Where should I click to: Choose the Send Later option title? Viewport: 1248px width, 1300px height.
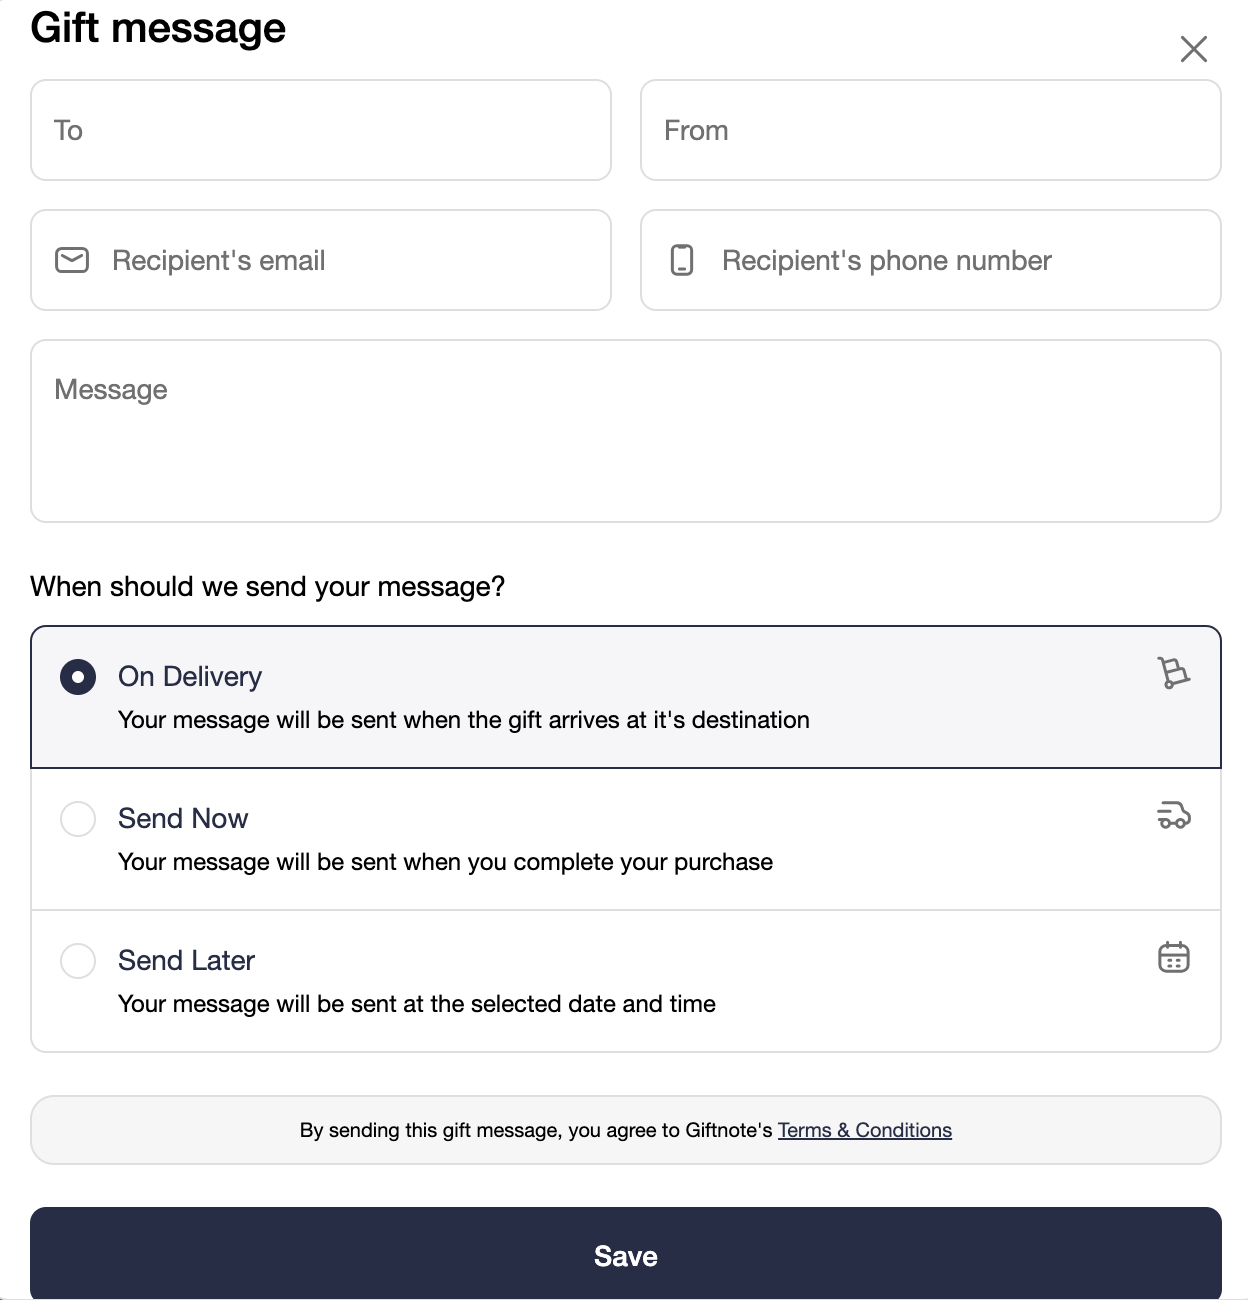coord(186,961)
